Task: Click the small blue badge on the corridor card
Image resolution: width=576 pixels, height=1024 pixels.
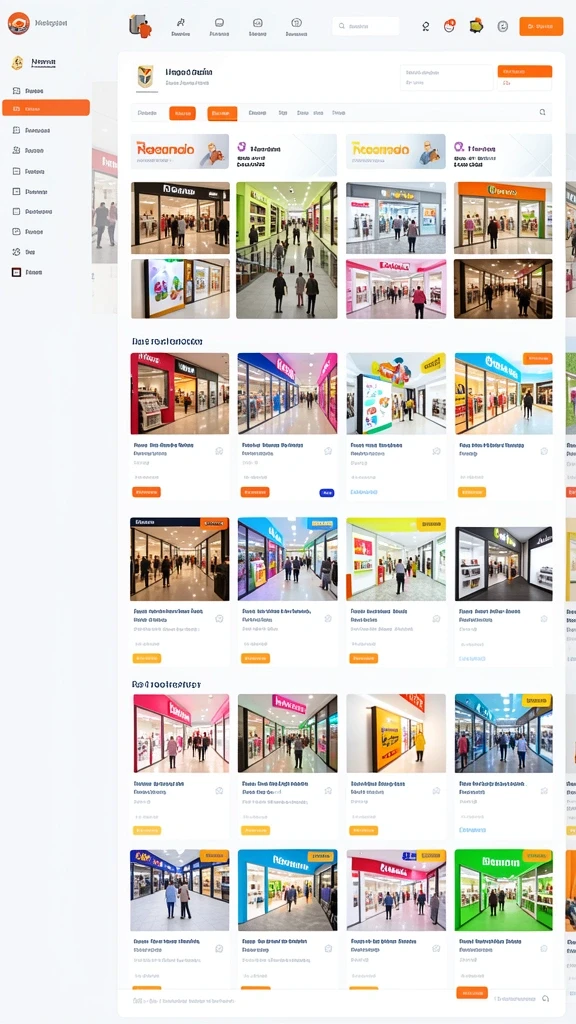Action: (327, 492)
